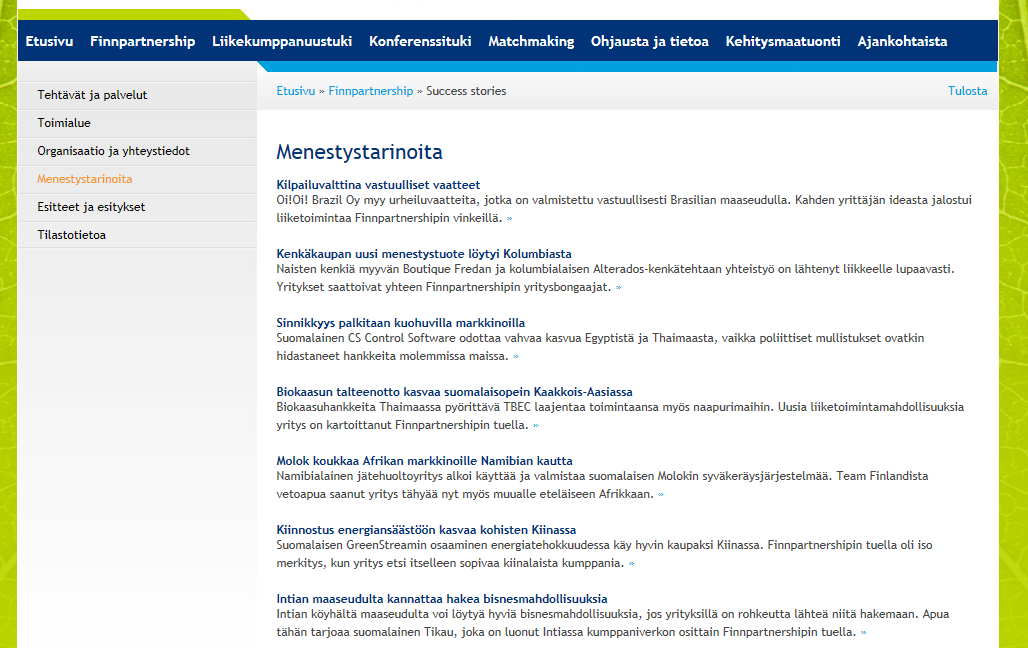The height and width of the screenshot is (648, 1028).
Task: Go to Liikekumppanuustuki in the navigation bar
Action: pos(282,41)
